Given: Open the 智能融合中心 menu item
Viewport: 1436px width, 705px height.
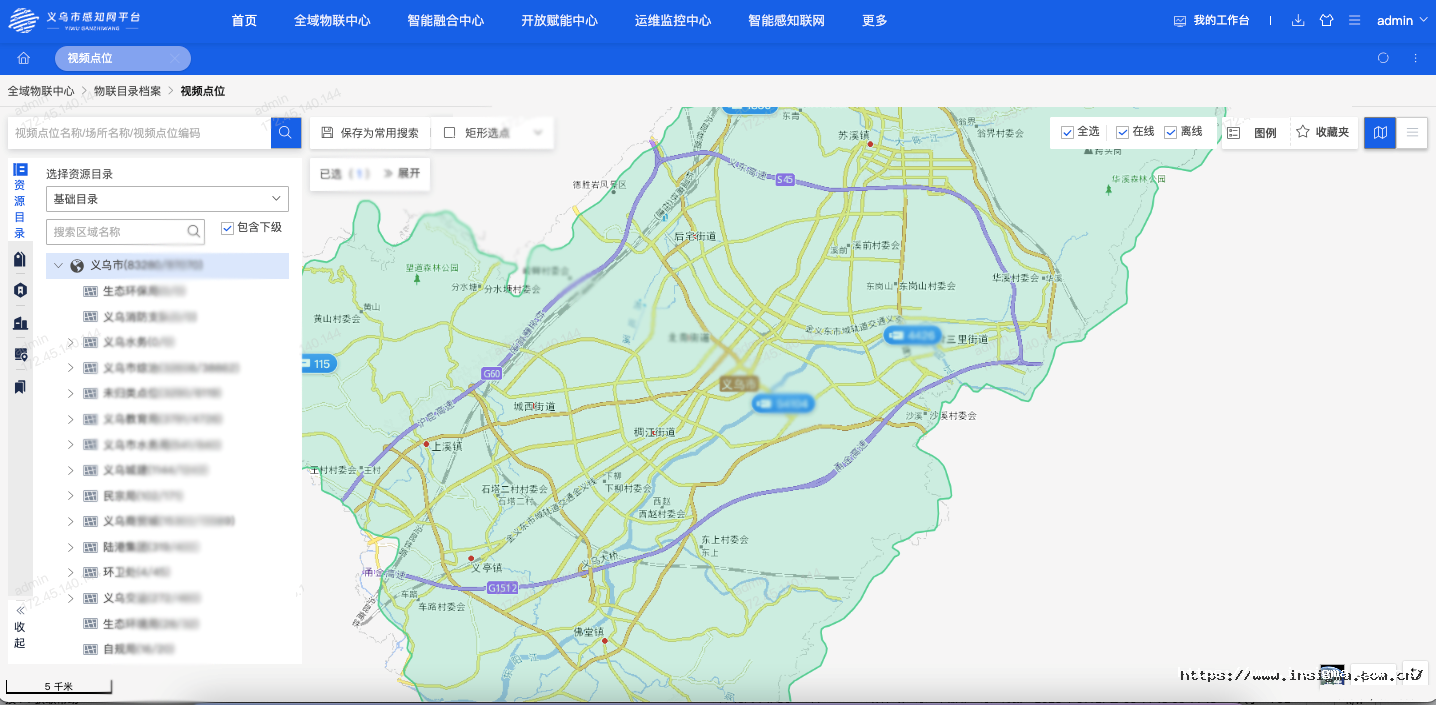Looking at the screenshot, I should coord(444,19).
